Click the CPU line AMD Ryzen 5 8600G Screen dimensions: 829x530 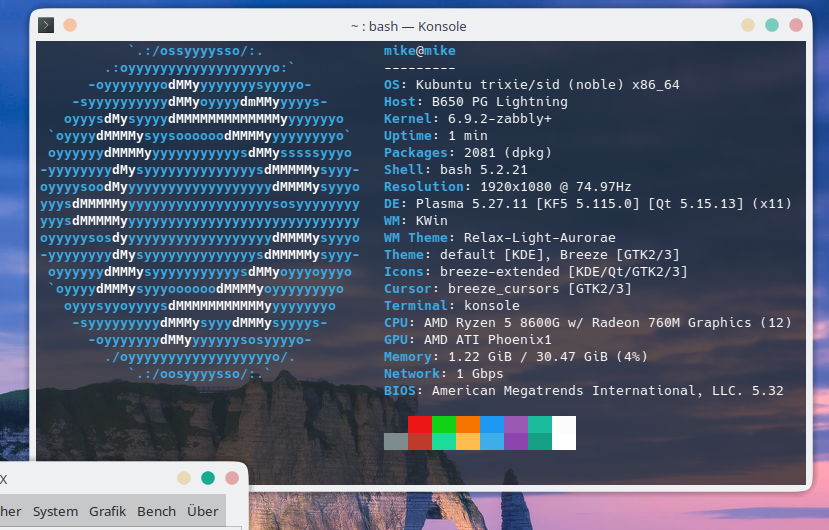pos(587,322)
